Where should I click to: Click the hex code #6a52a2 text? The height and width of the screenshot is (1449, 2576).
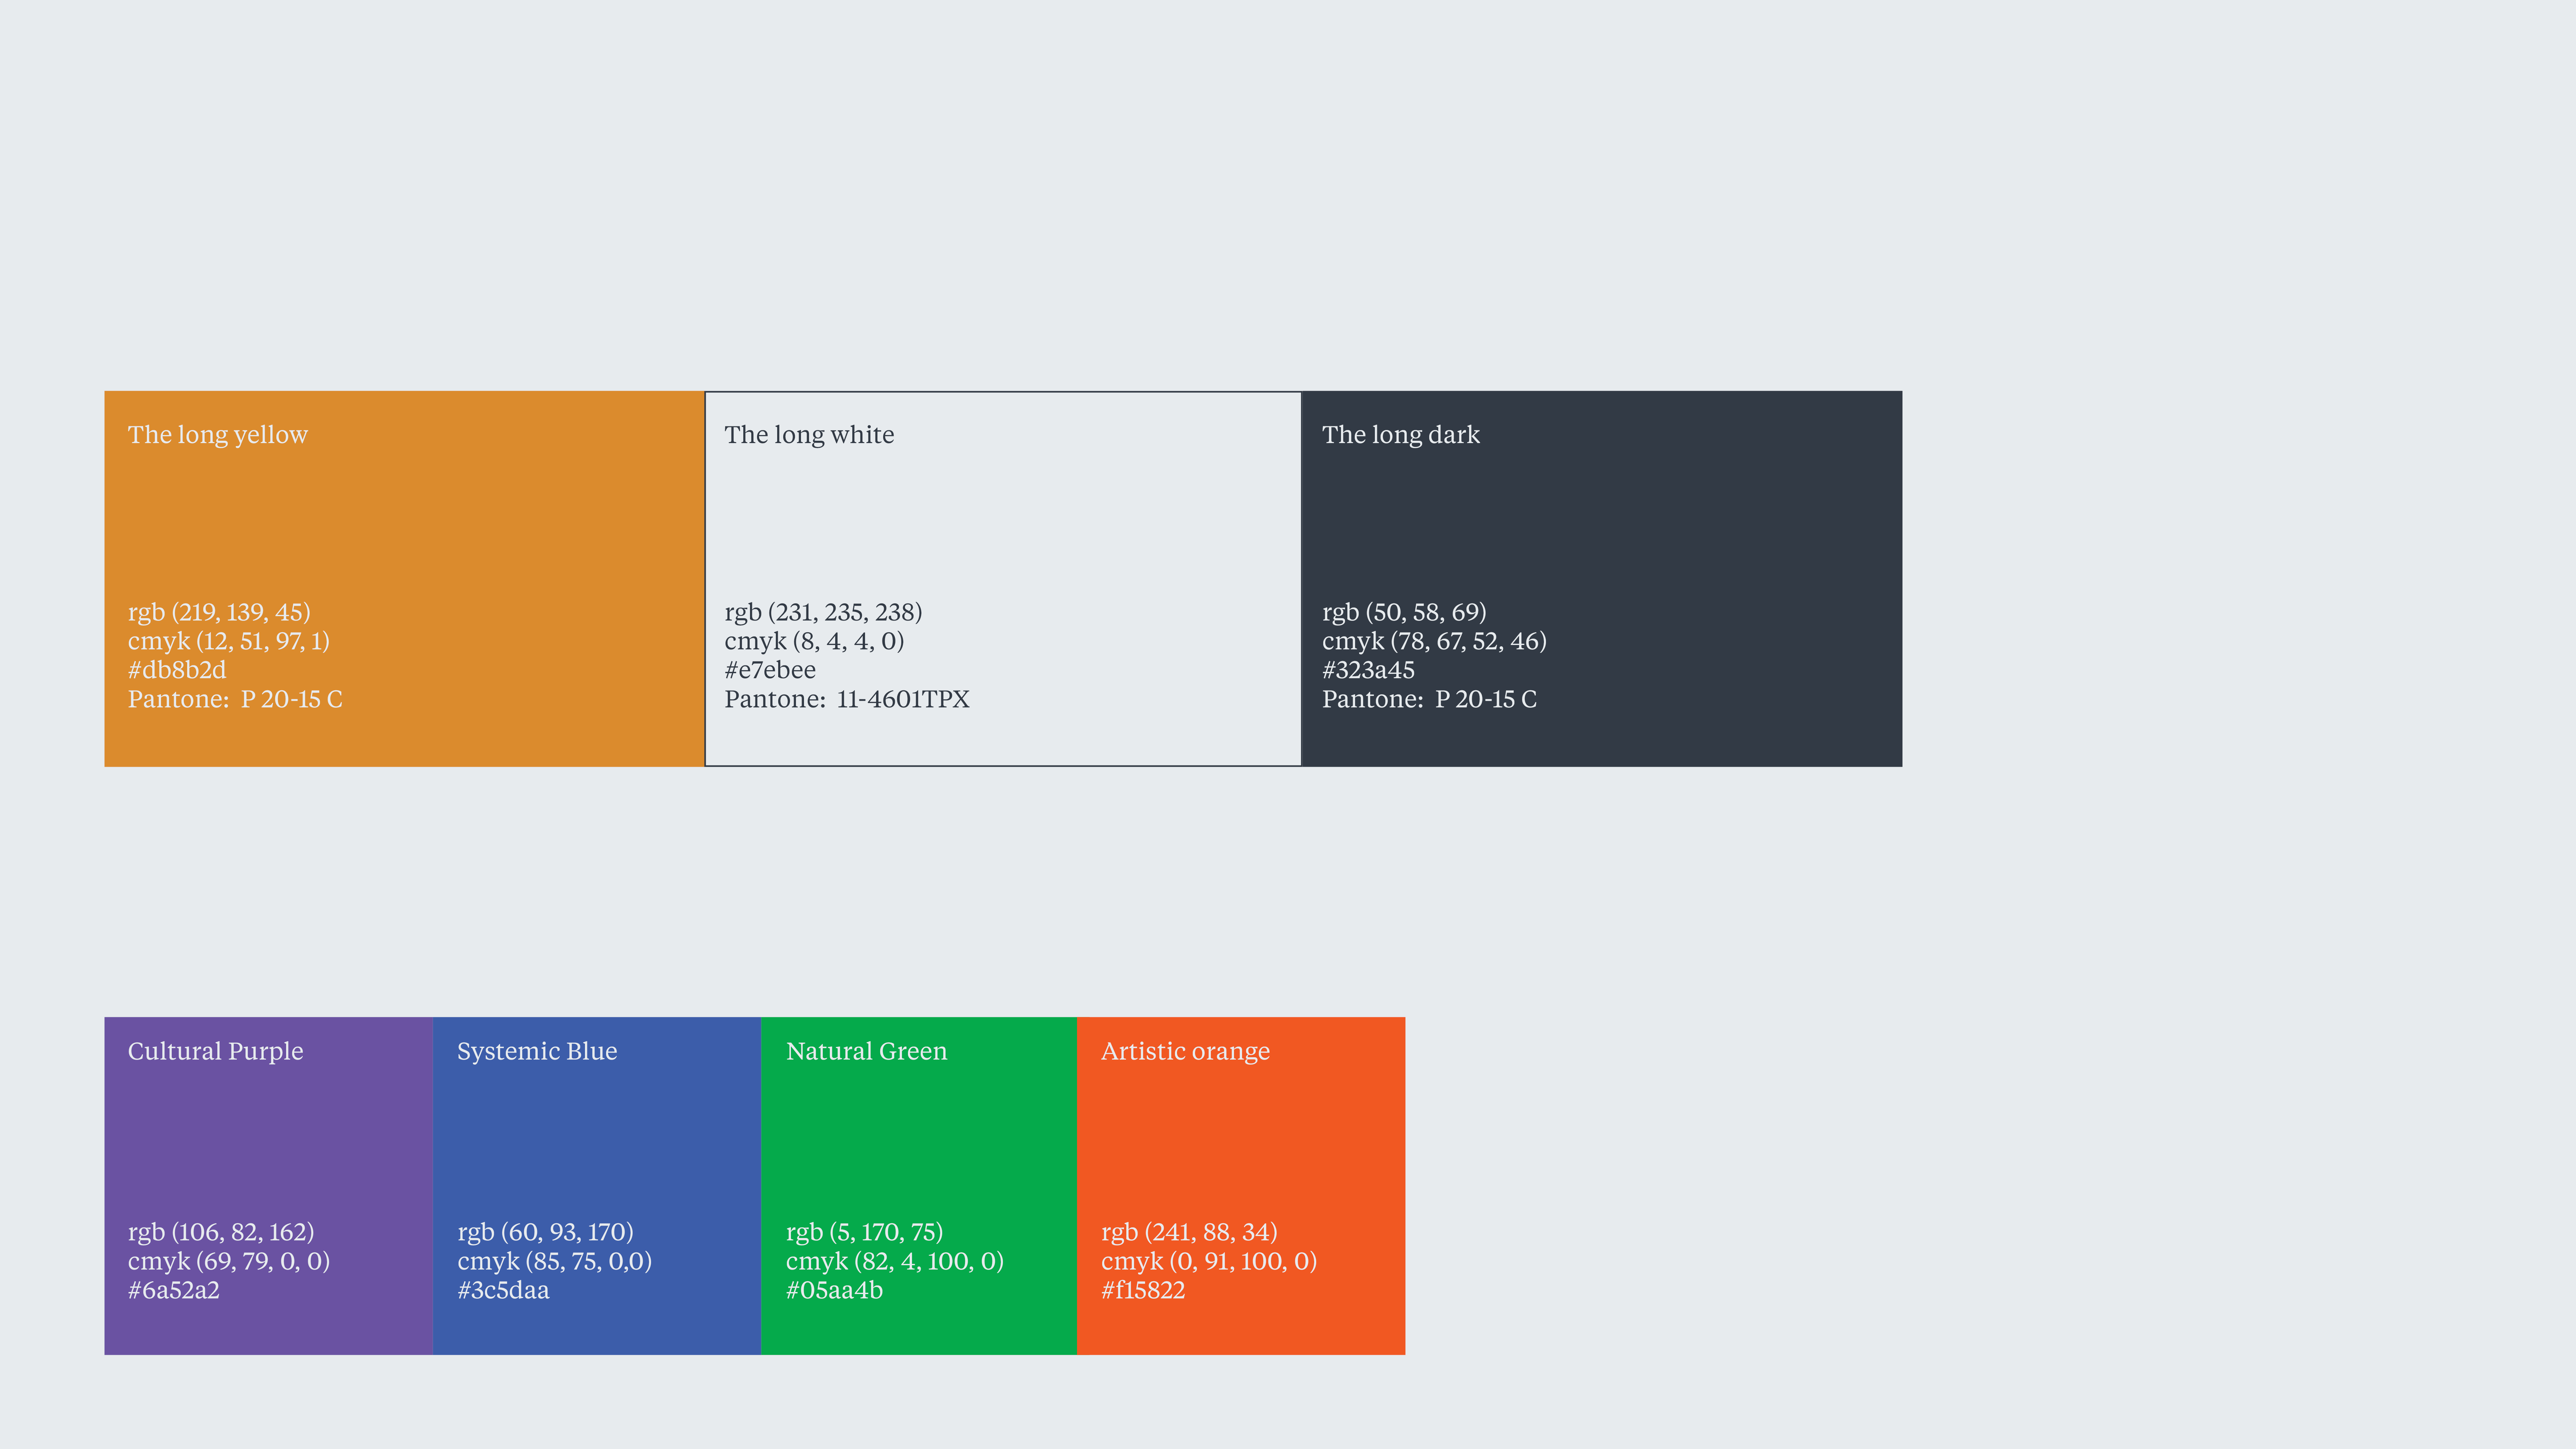174,1290
